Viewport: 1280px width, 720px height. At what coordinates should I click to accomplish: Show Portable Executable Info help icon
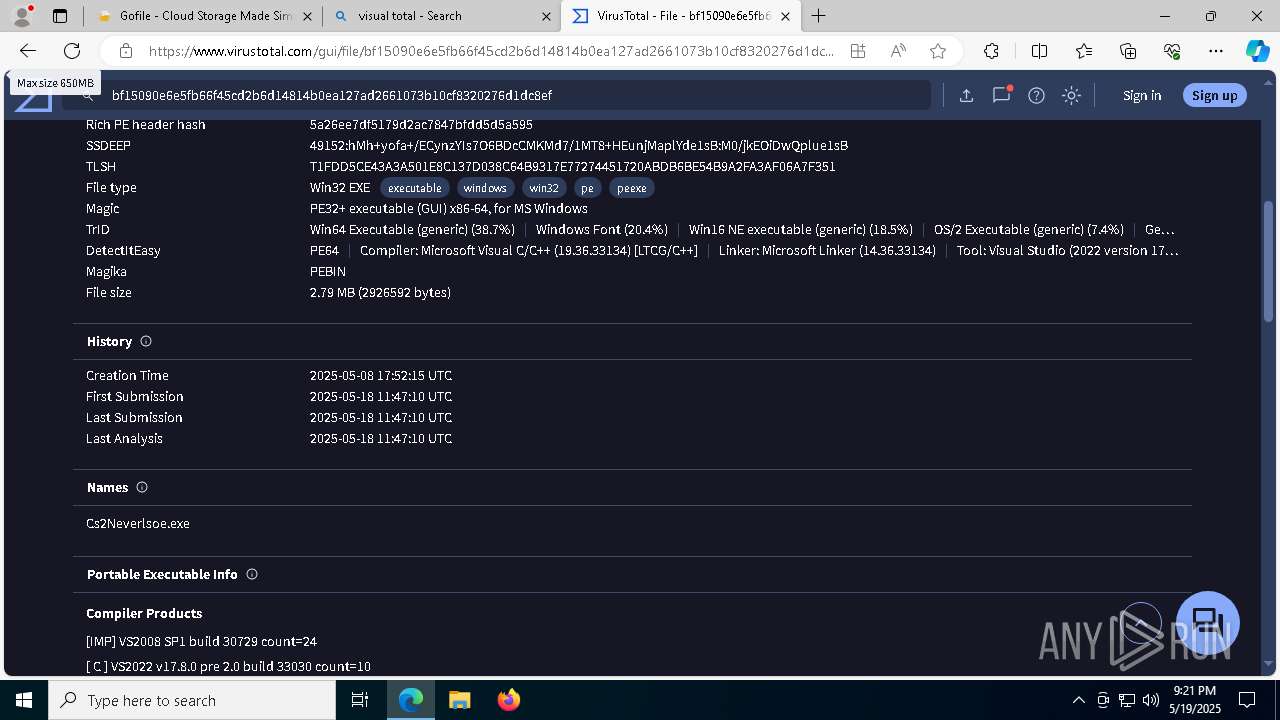[x=252, y=574]
